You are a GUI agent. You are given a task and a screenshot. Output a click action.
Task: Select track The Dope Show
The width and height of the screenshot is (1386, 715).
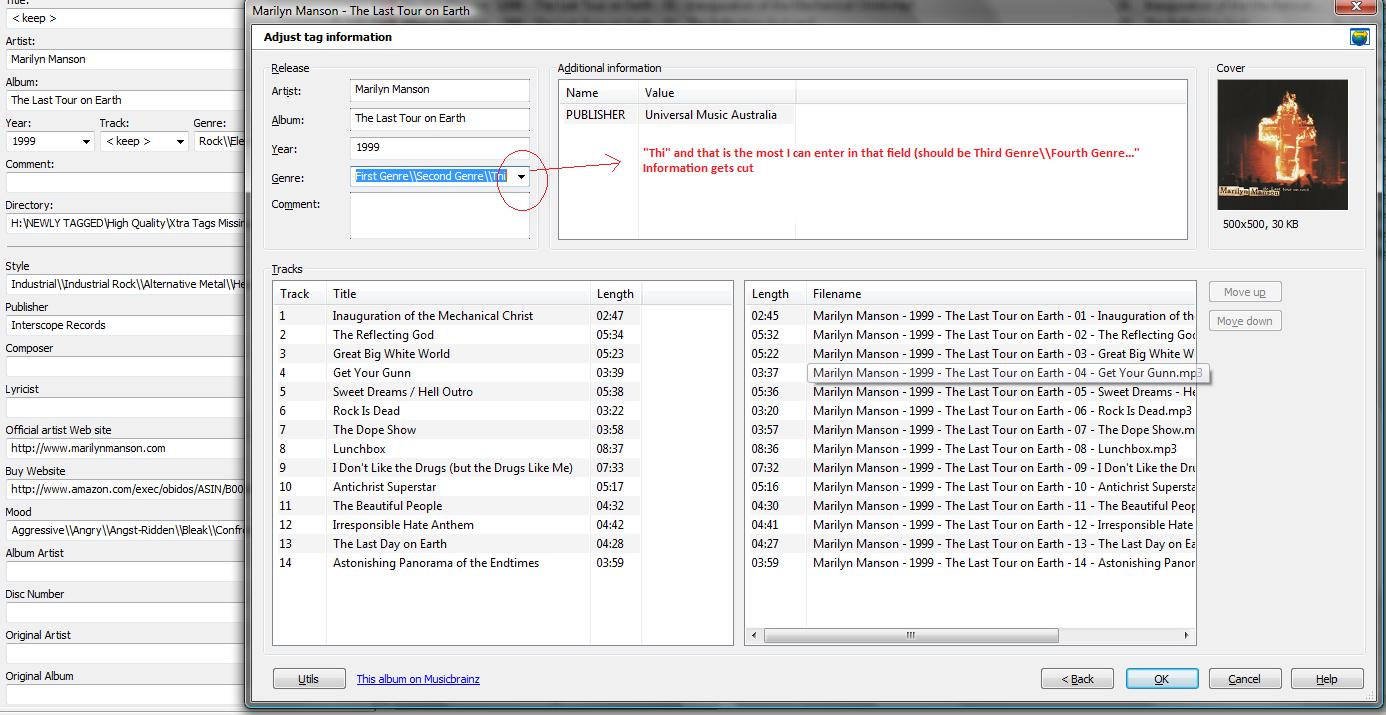click(x=374, y=430)
